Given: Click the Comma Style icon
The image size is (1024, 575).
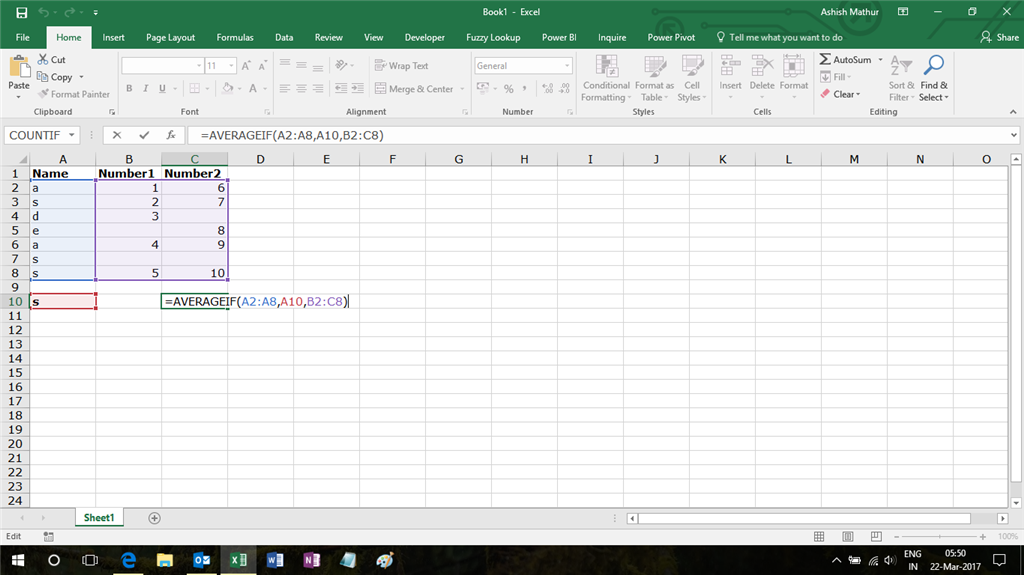Looking at the screenshot, I should (x=524, y=89).
